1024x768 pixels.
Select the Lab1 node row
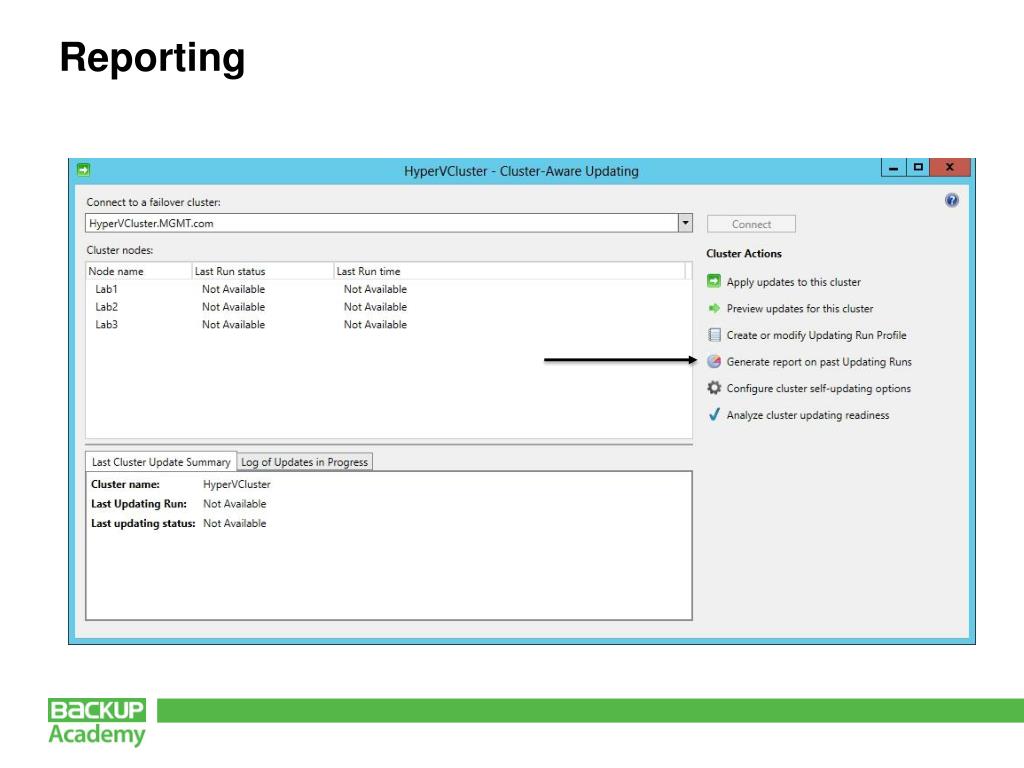388,289
